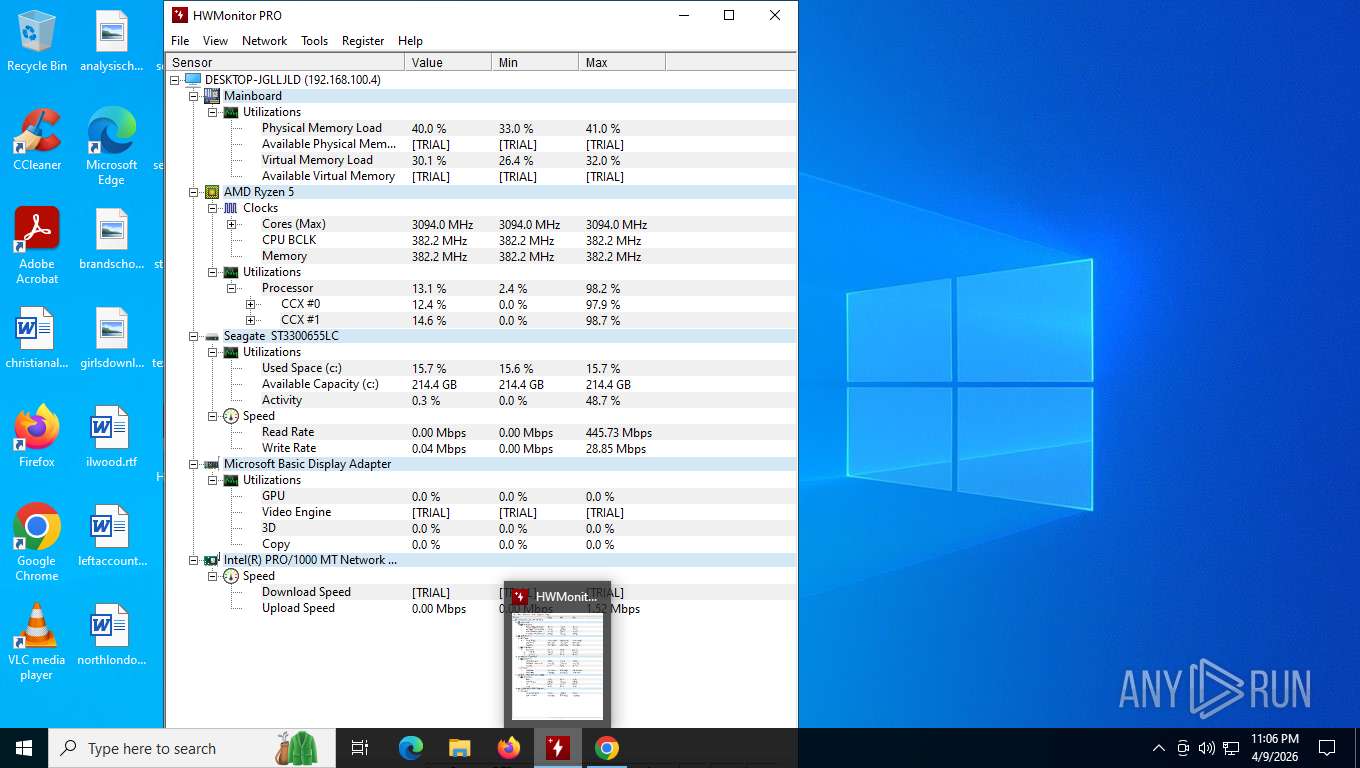Open the File menu

point(180,41)
